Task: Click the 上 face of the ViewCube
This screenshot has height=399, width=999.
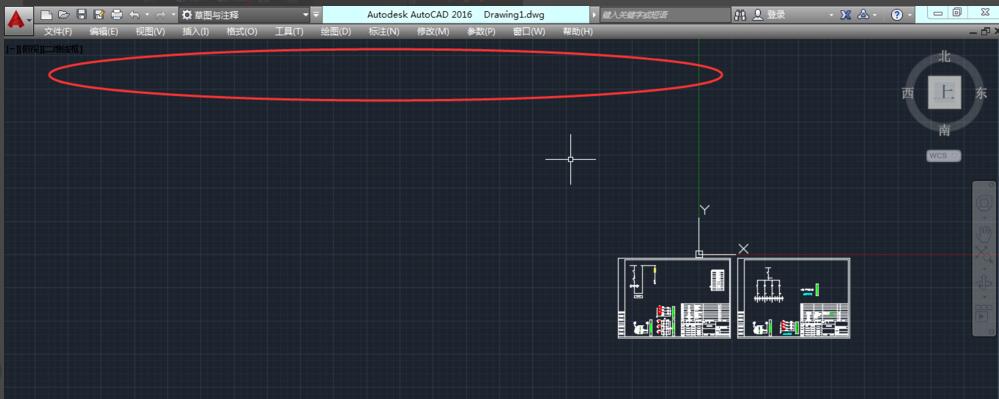Action: pyautogui.click(x=944, y=92)
